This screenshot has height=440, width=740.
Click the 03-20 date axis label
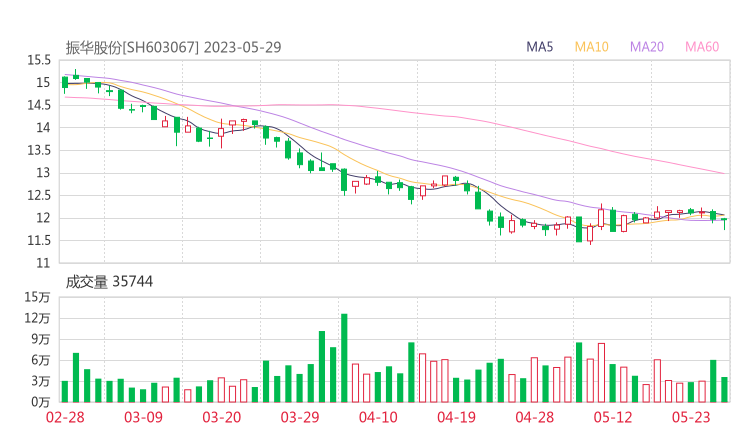coord(222,417)
